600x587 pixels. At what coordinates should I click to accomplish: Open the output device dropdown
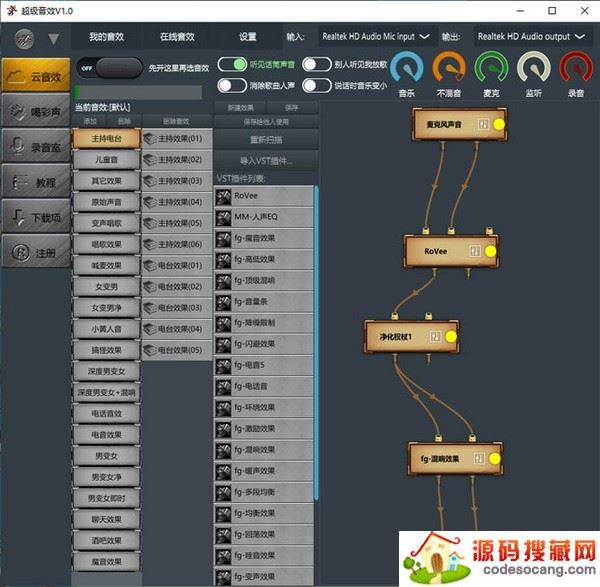pos(536,36)
